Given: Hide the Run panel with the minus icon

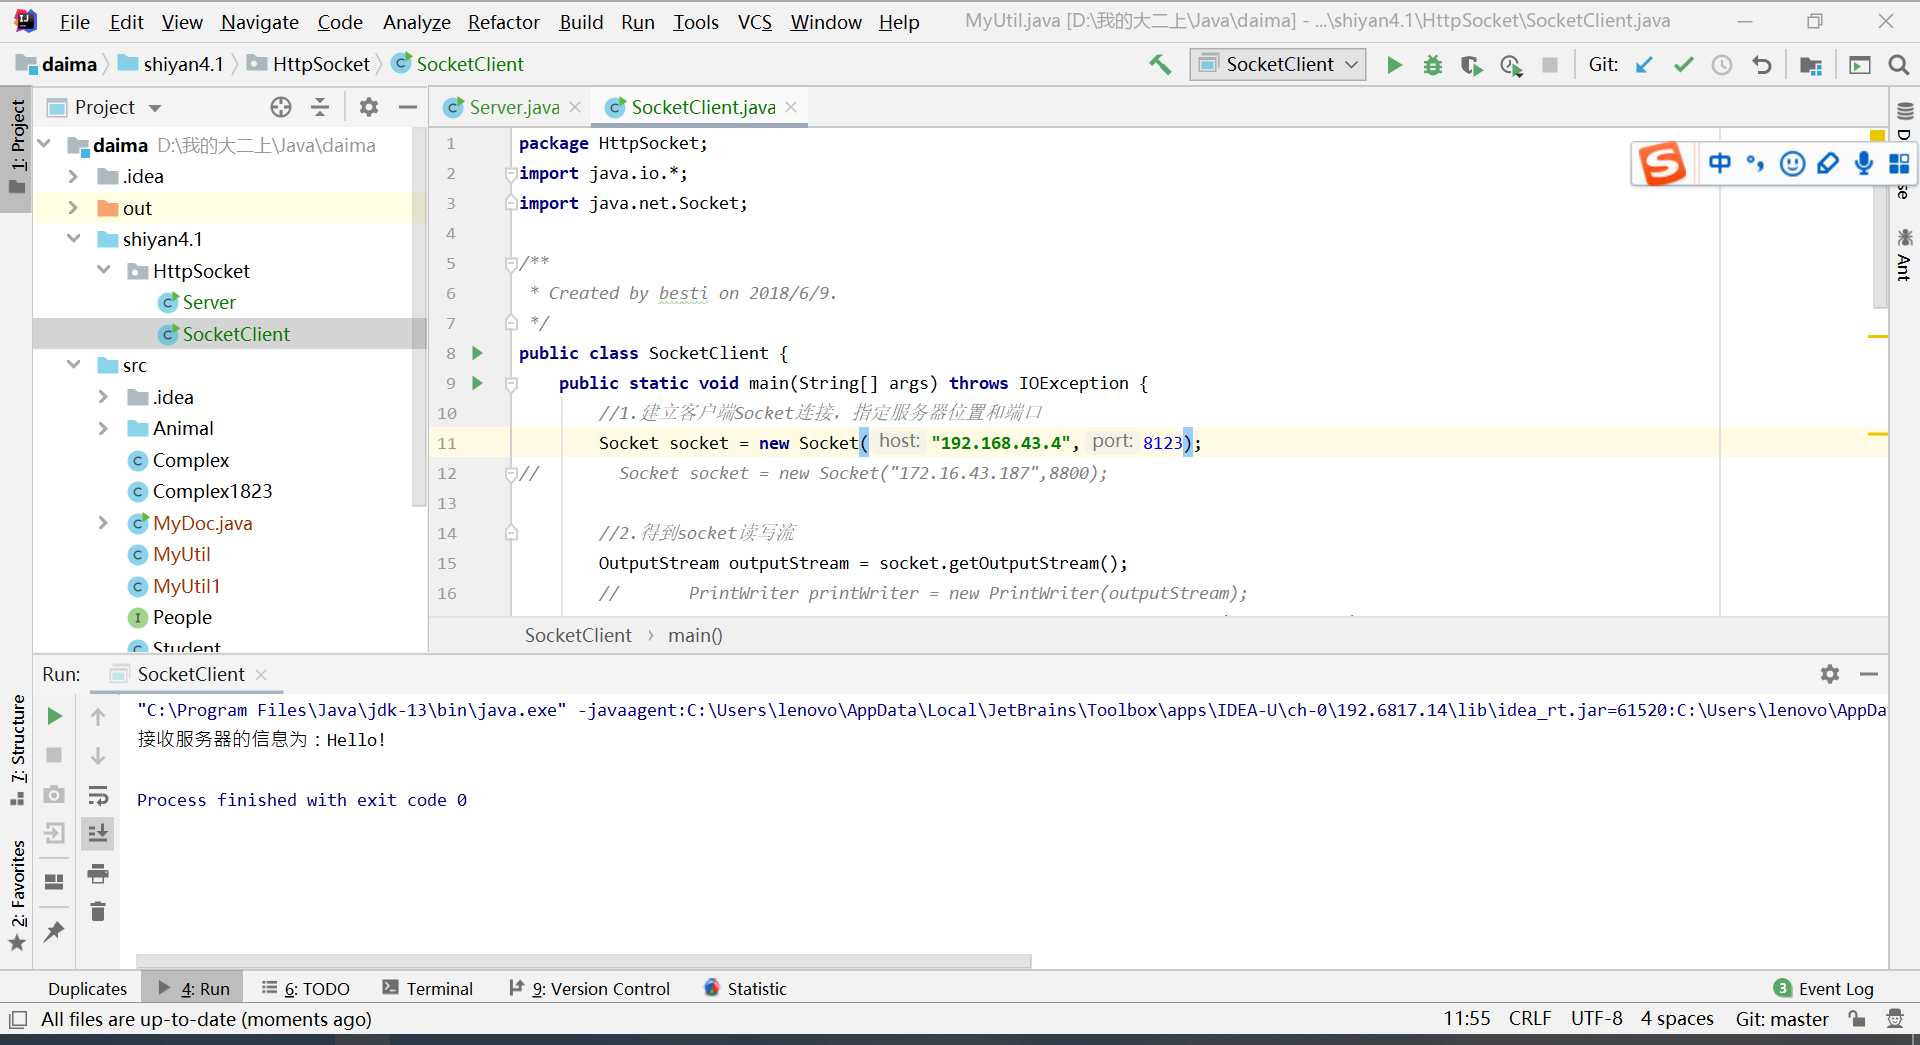Looking at the screenshot, I should click(x=1868, y=674).
